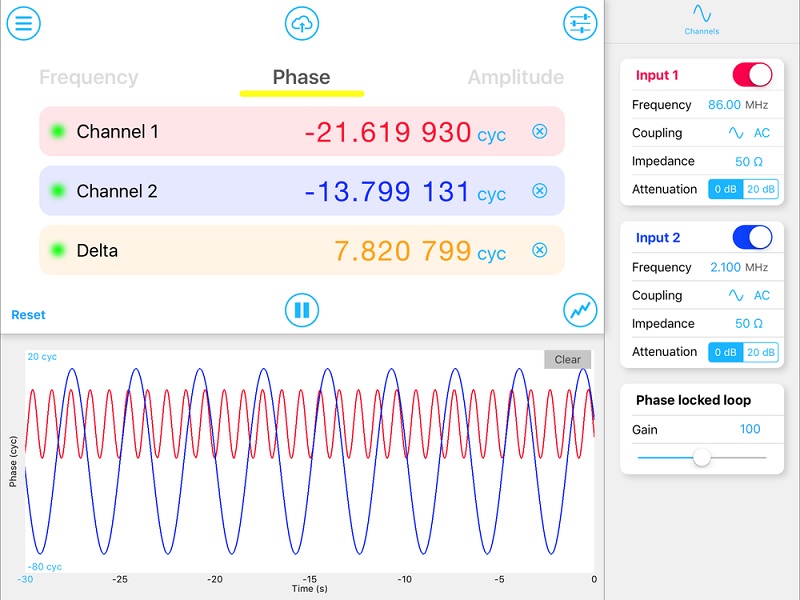Open the hamburger main menu
The height and width of the screenshot is (600, 800).
click(x=24, y=23)
